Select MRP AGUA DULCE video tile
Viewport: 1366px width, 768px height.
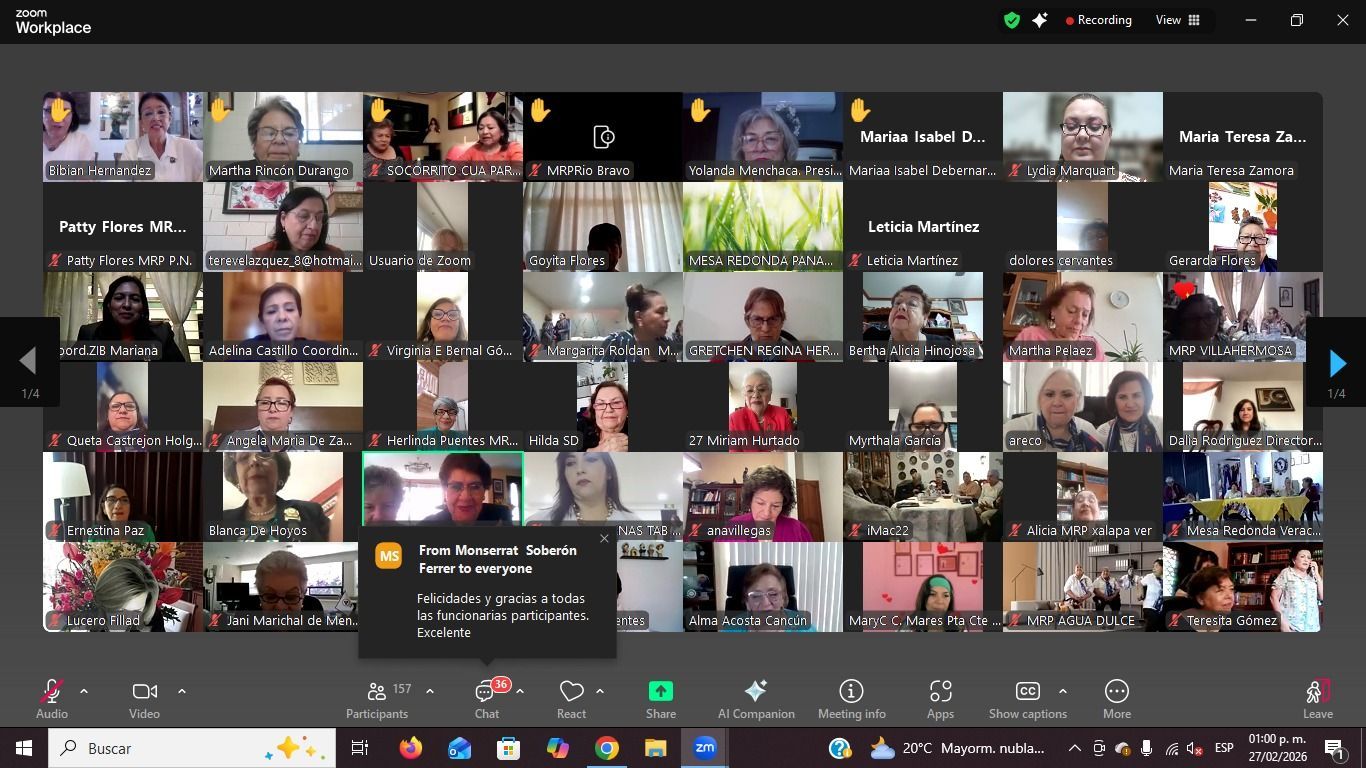coord(1083,587)
